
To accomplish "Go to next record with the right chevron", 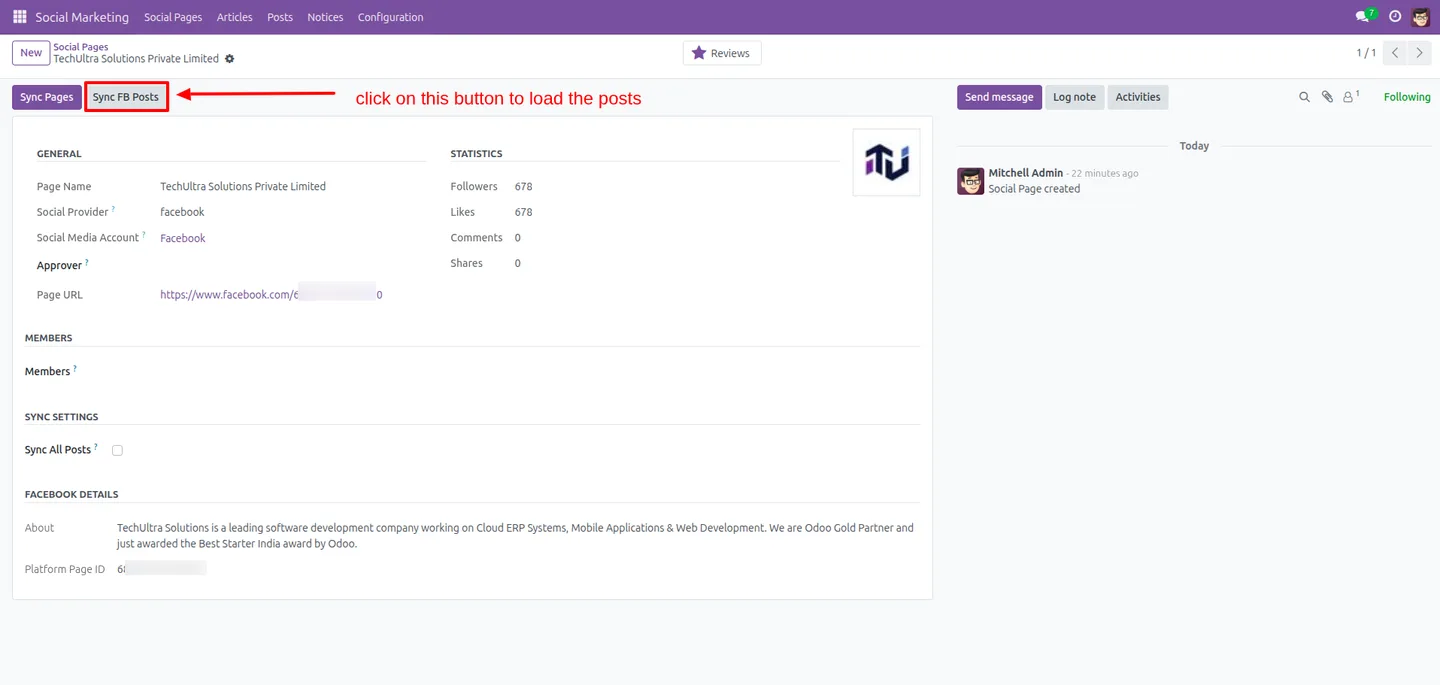I will [1420, 53].
